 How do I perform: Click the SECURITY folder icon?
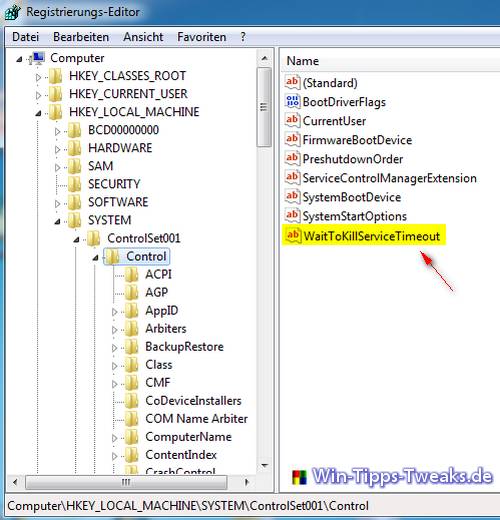pyautogui.click(x=74, y=184)
